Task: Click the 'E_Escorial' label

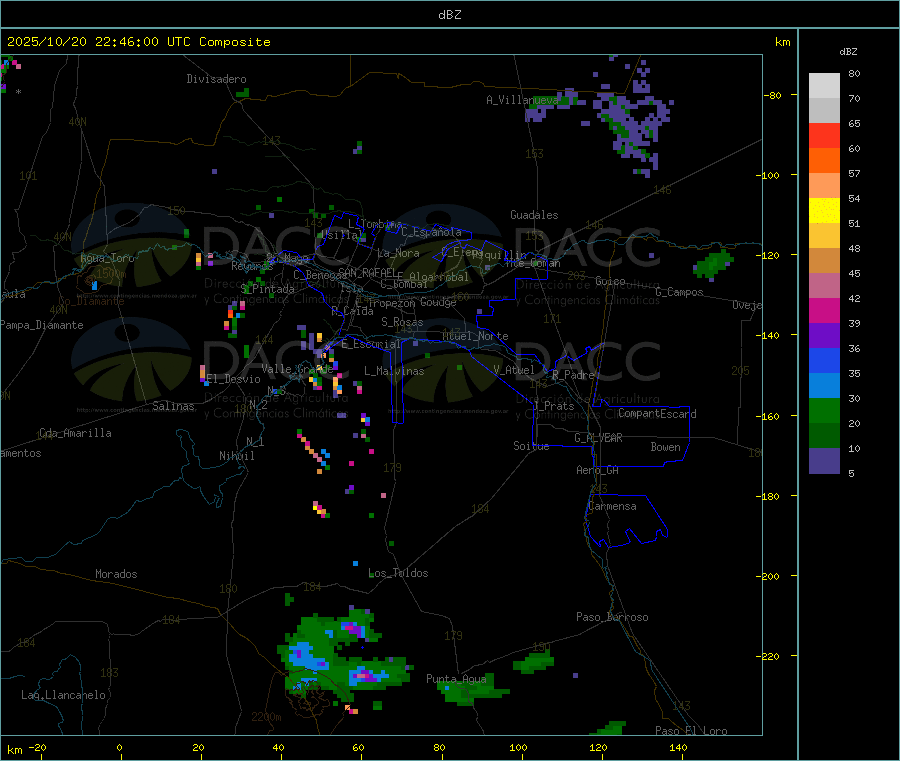Action: click(x=371, y=344)
